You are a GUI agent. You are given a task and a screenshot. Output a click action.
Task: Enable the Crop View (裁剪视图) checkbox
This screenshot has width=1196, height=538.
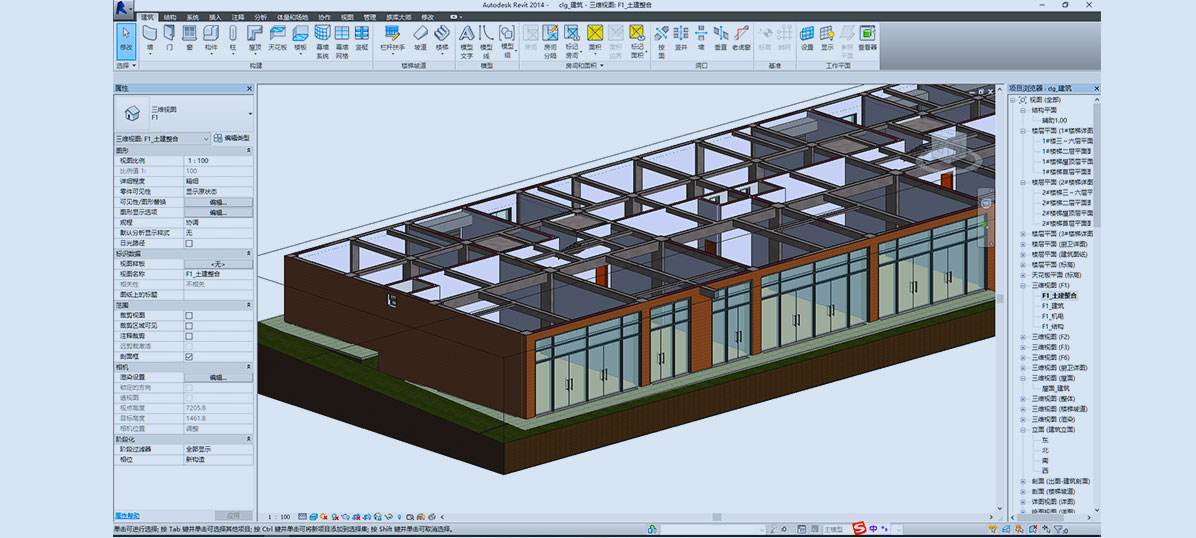point(189,315)
